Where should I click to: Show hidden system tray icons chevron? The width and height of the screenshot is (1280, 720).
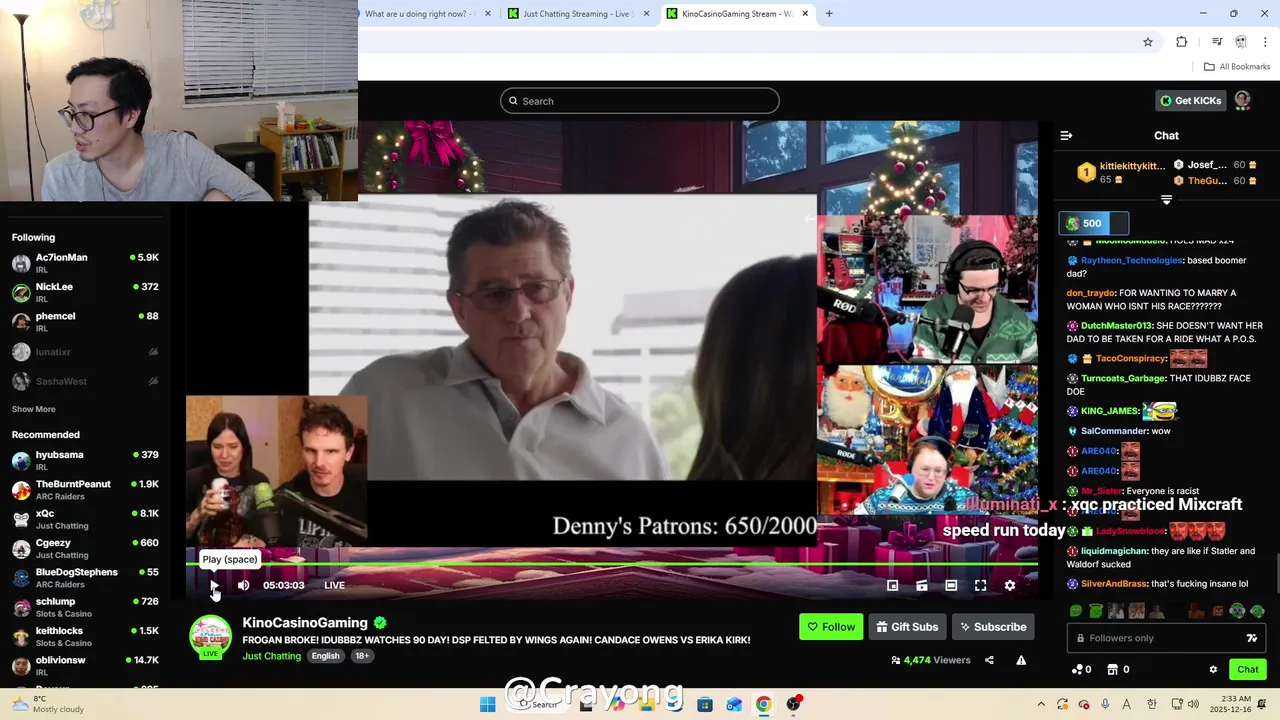coord(1041,704)
